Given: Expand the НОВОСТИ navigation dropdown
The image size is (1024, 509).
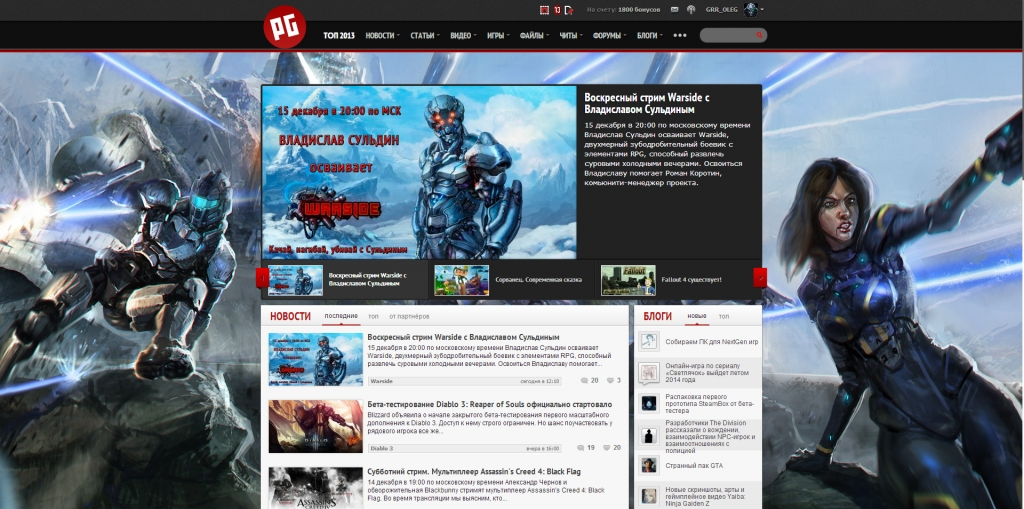Looking at the screenshot, I should 398,36.
